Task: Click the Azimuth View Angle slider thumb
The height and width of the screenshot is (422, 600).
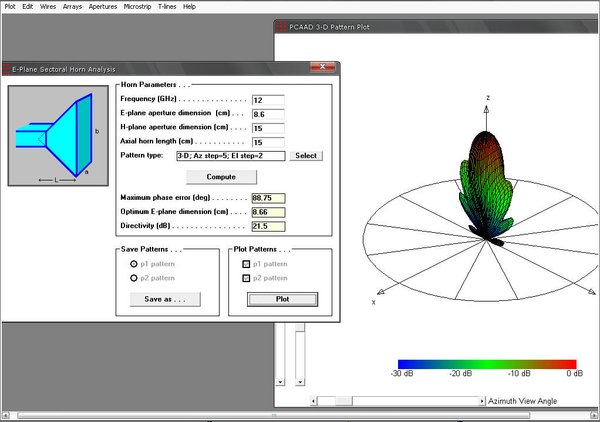Action: tap(344, 401)
